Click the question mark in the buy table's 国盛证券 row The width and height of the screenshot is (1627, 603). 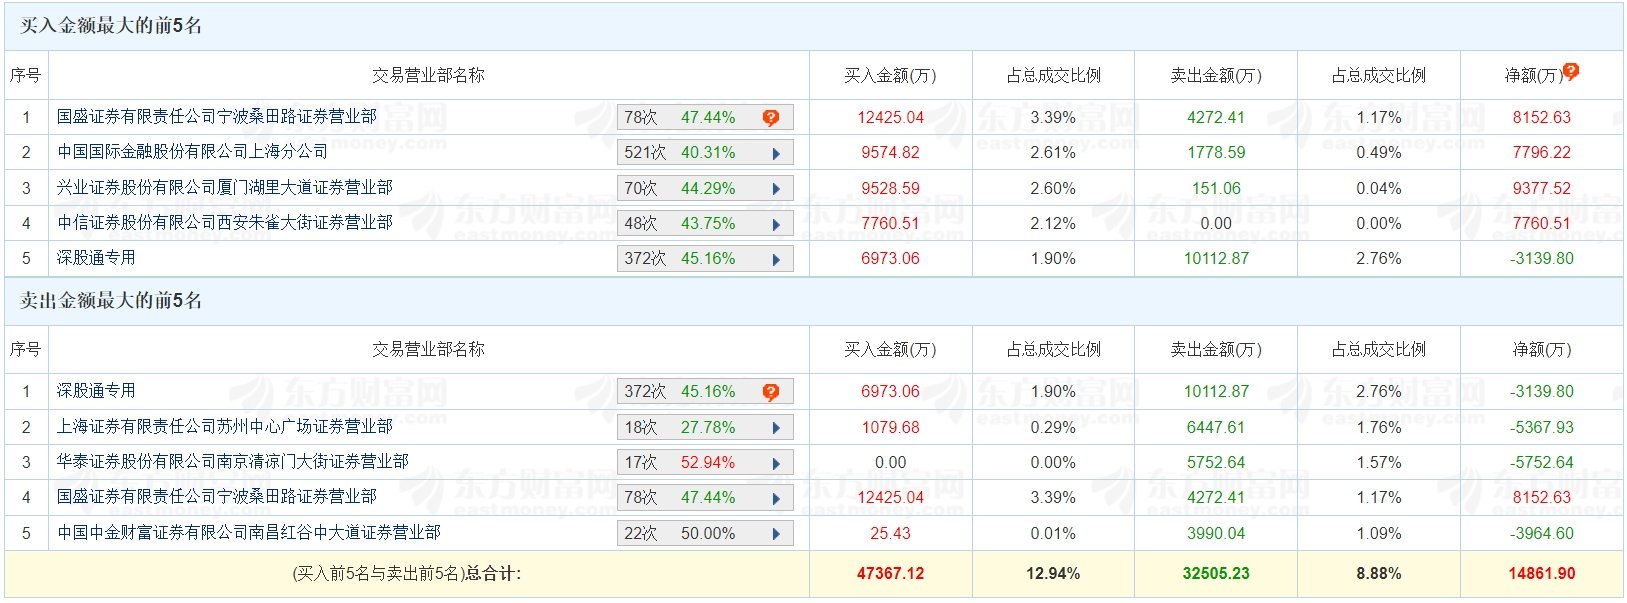pos(770,118)
